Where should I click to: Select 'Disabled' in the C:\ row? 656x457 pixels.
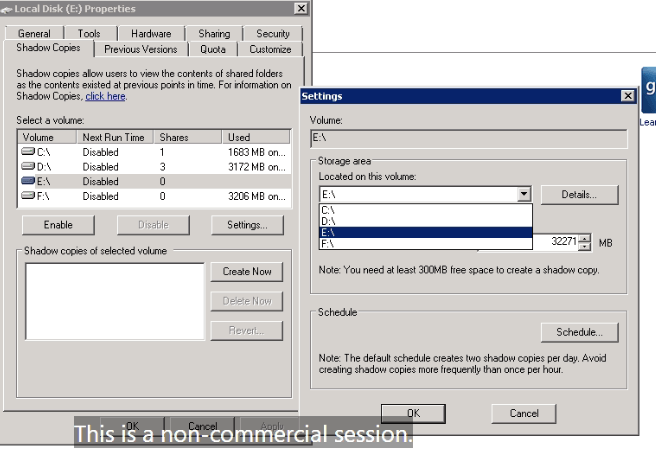coord(100,152)
